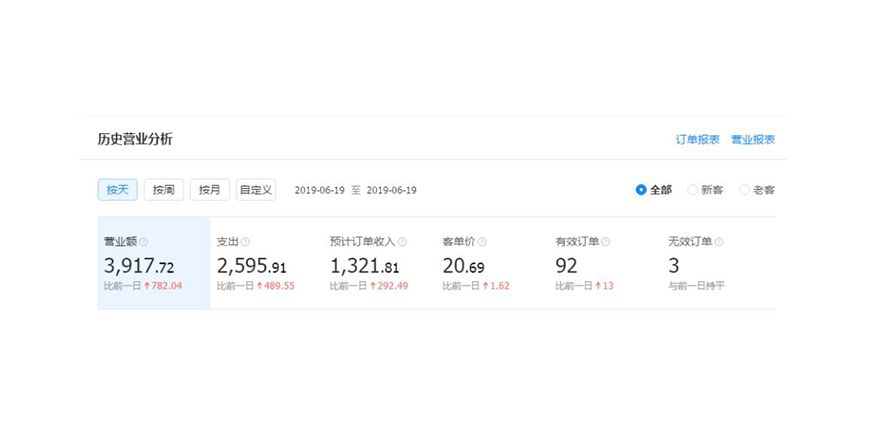Click the 489.55 change figure
Image resolution: width=869 pixels, height=431 pixels.
(x=279, y=286)
